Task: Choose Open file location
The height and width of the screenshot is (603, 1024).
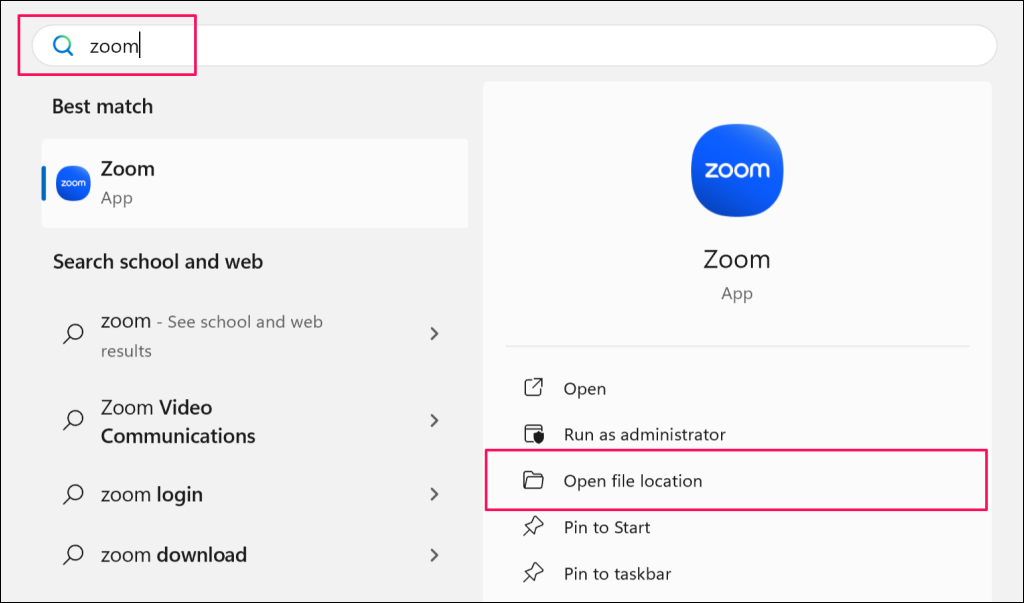Action: coord(633,481)
